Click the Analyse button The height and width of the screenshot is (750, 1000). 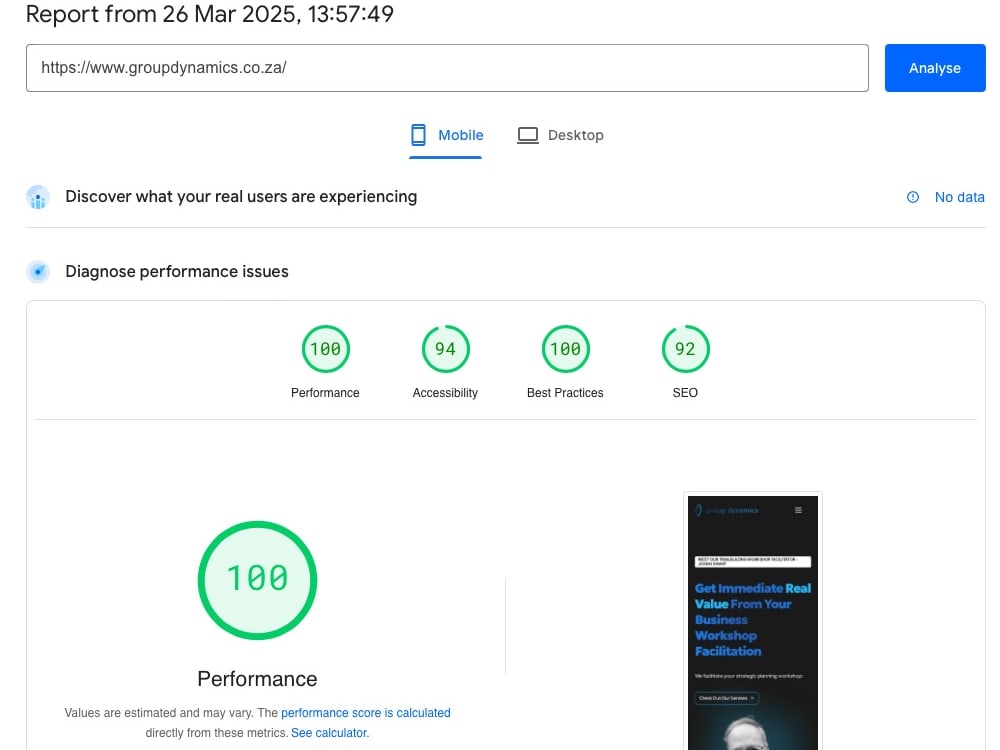pyautogui.click(x=934, y=68)
